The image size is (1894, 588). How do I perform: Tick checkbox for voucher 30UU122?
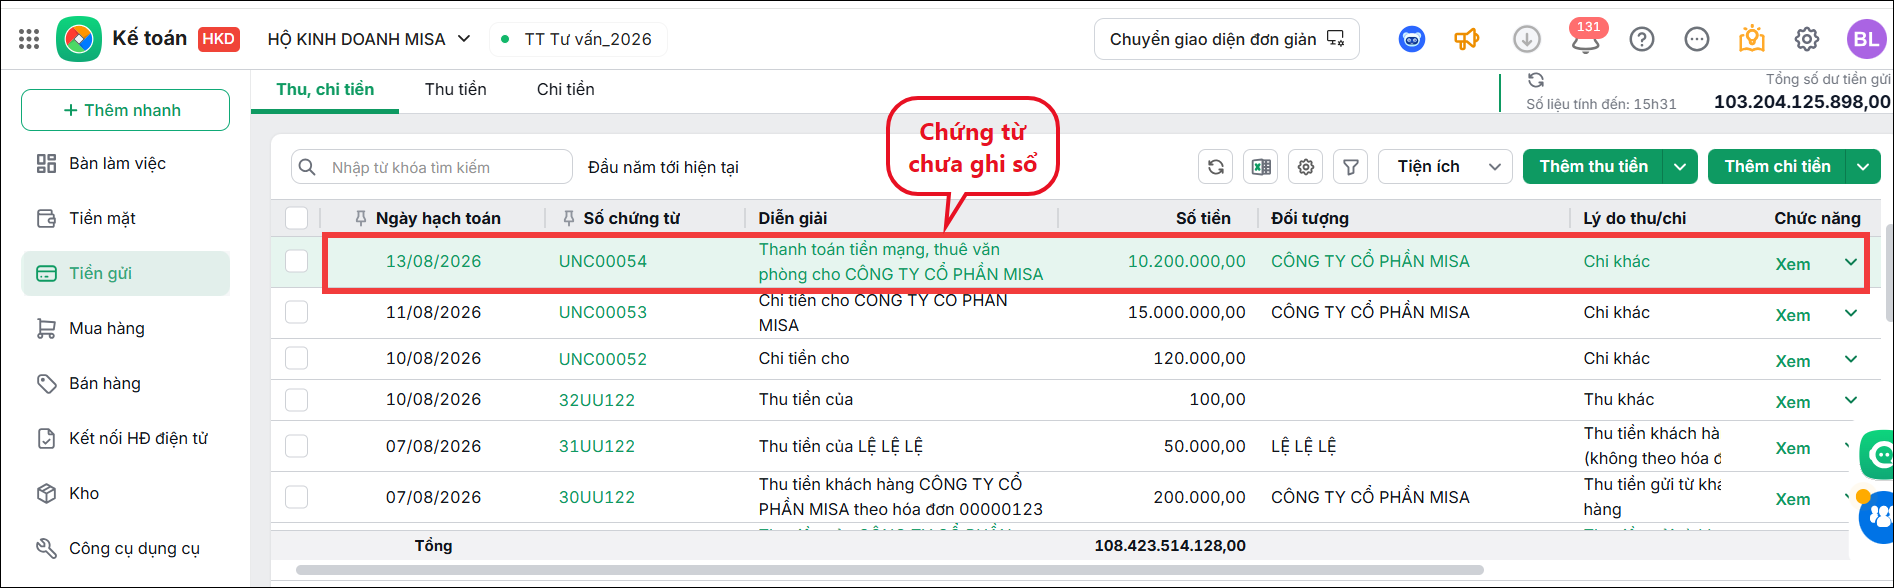coord(296,497)
